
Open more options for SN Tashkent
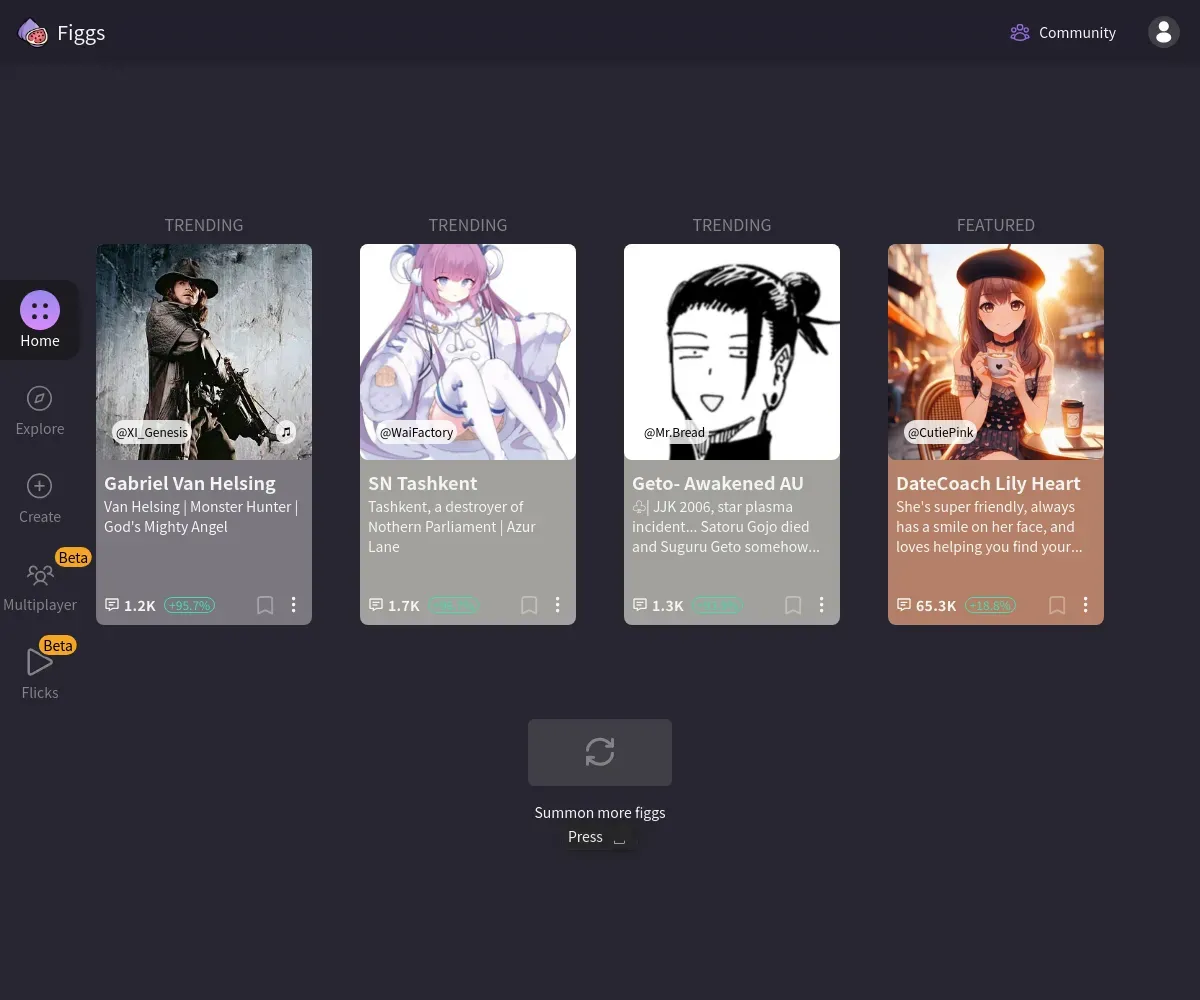click(558, 605)
